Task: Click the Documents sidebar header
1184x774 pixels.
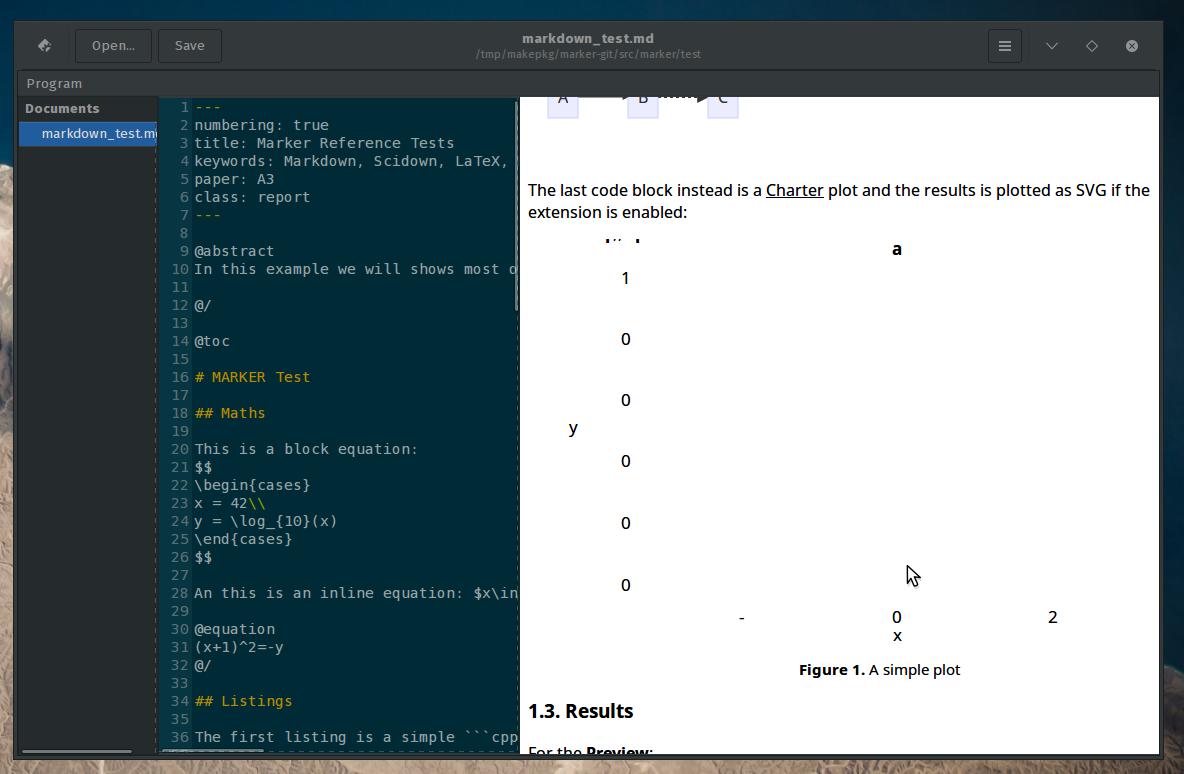Action: tap(62, 109)
